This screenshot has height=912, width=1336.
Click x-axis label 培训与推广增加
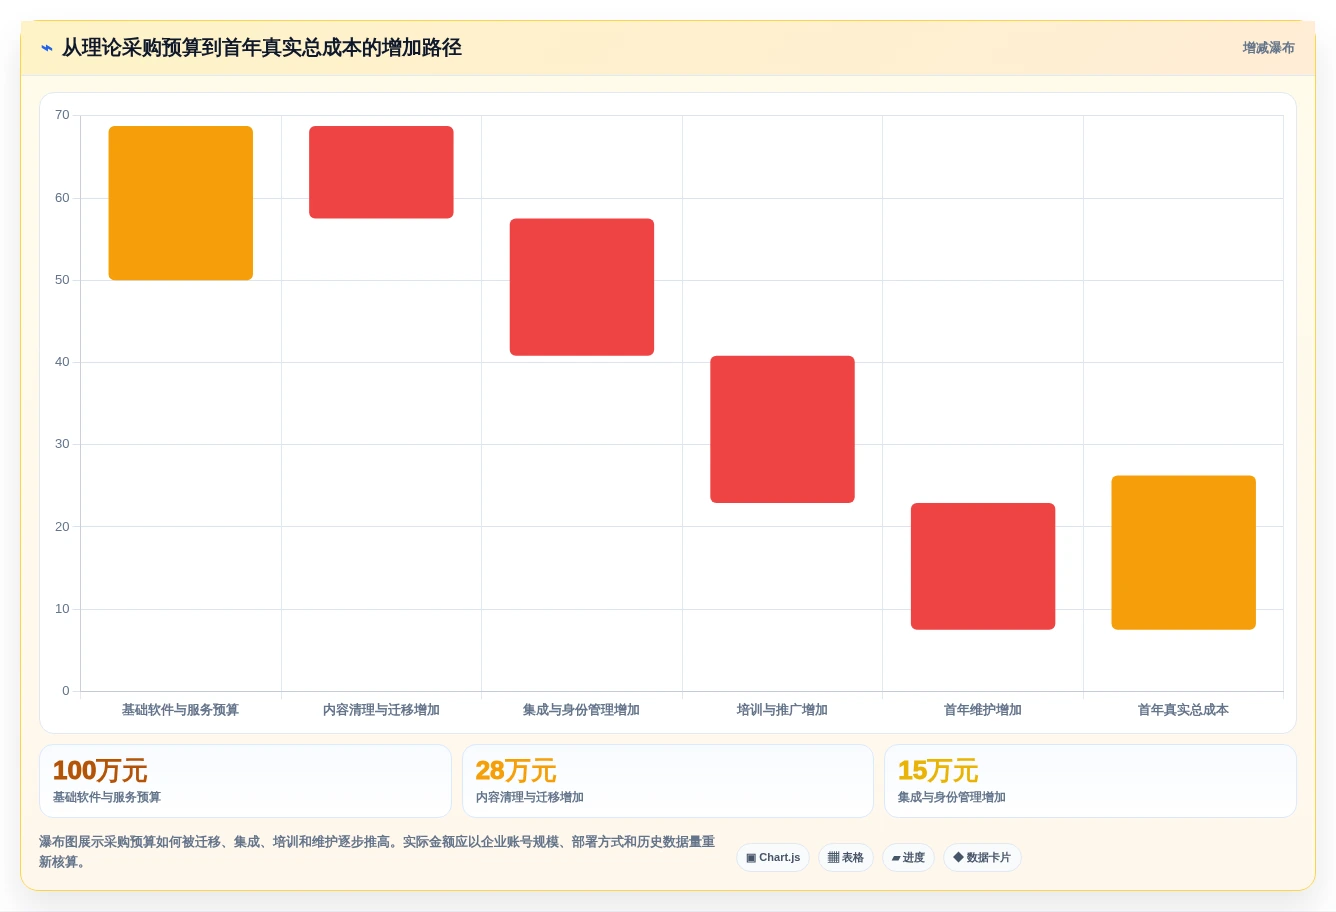click(x=782, y=710)
